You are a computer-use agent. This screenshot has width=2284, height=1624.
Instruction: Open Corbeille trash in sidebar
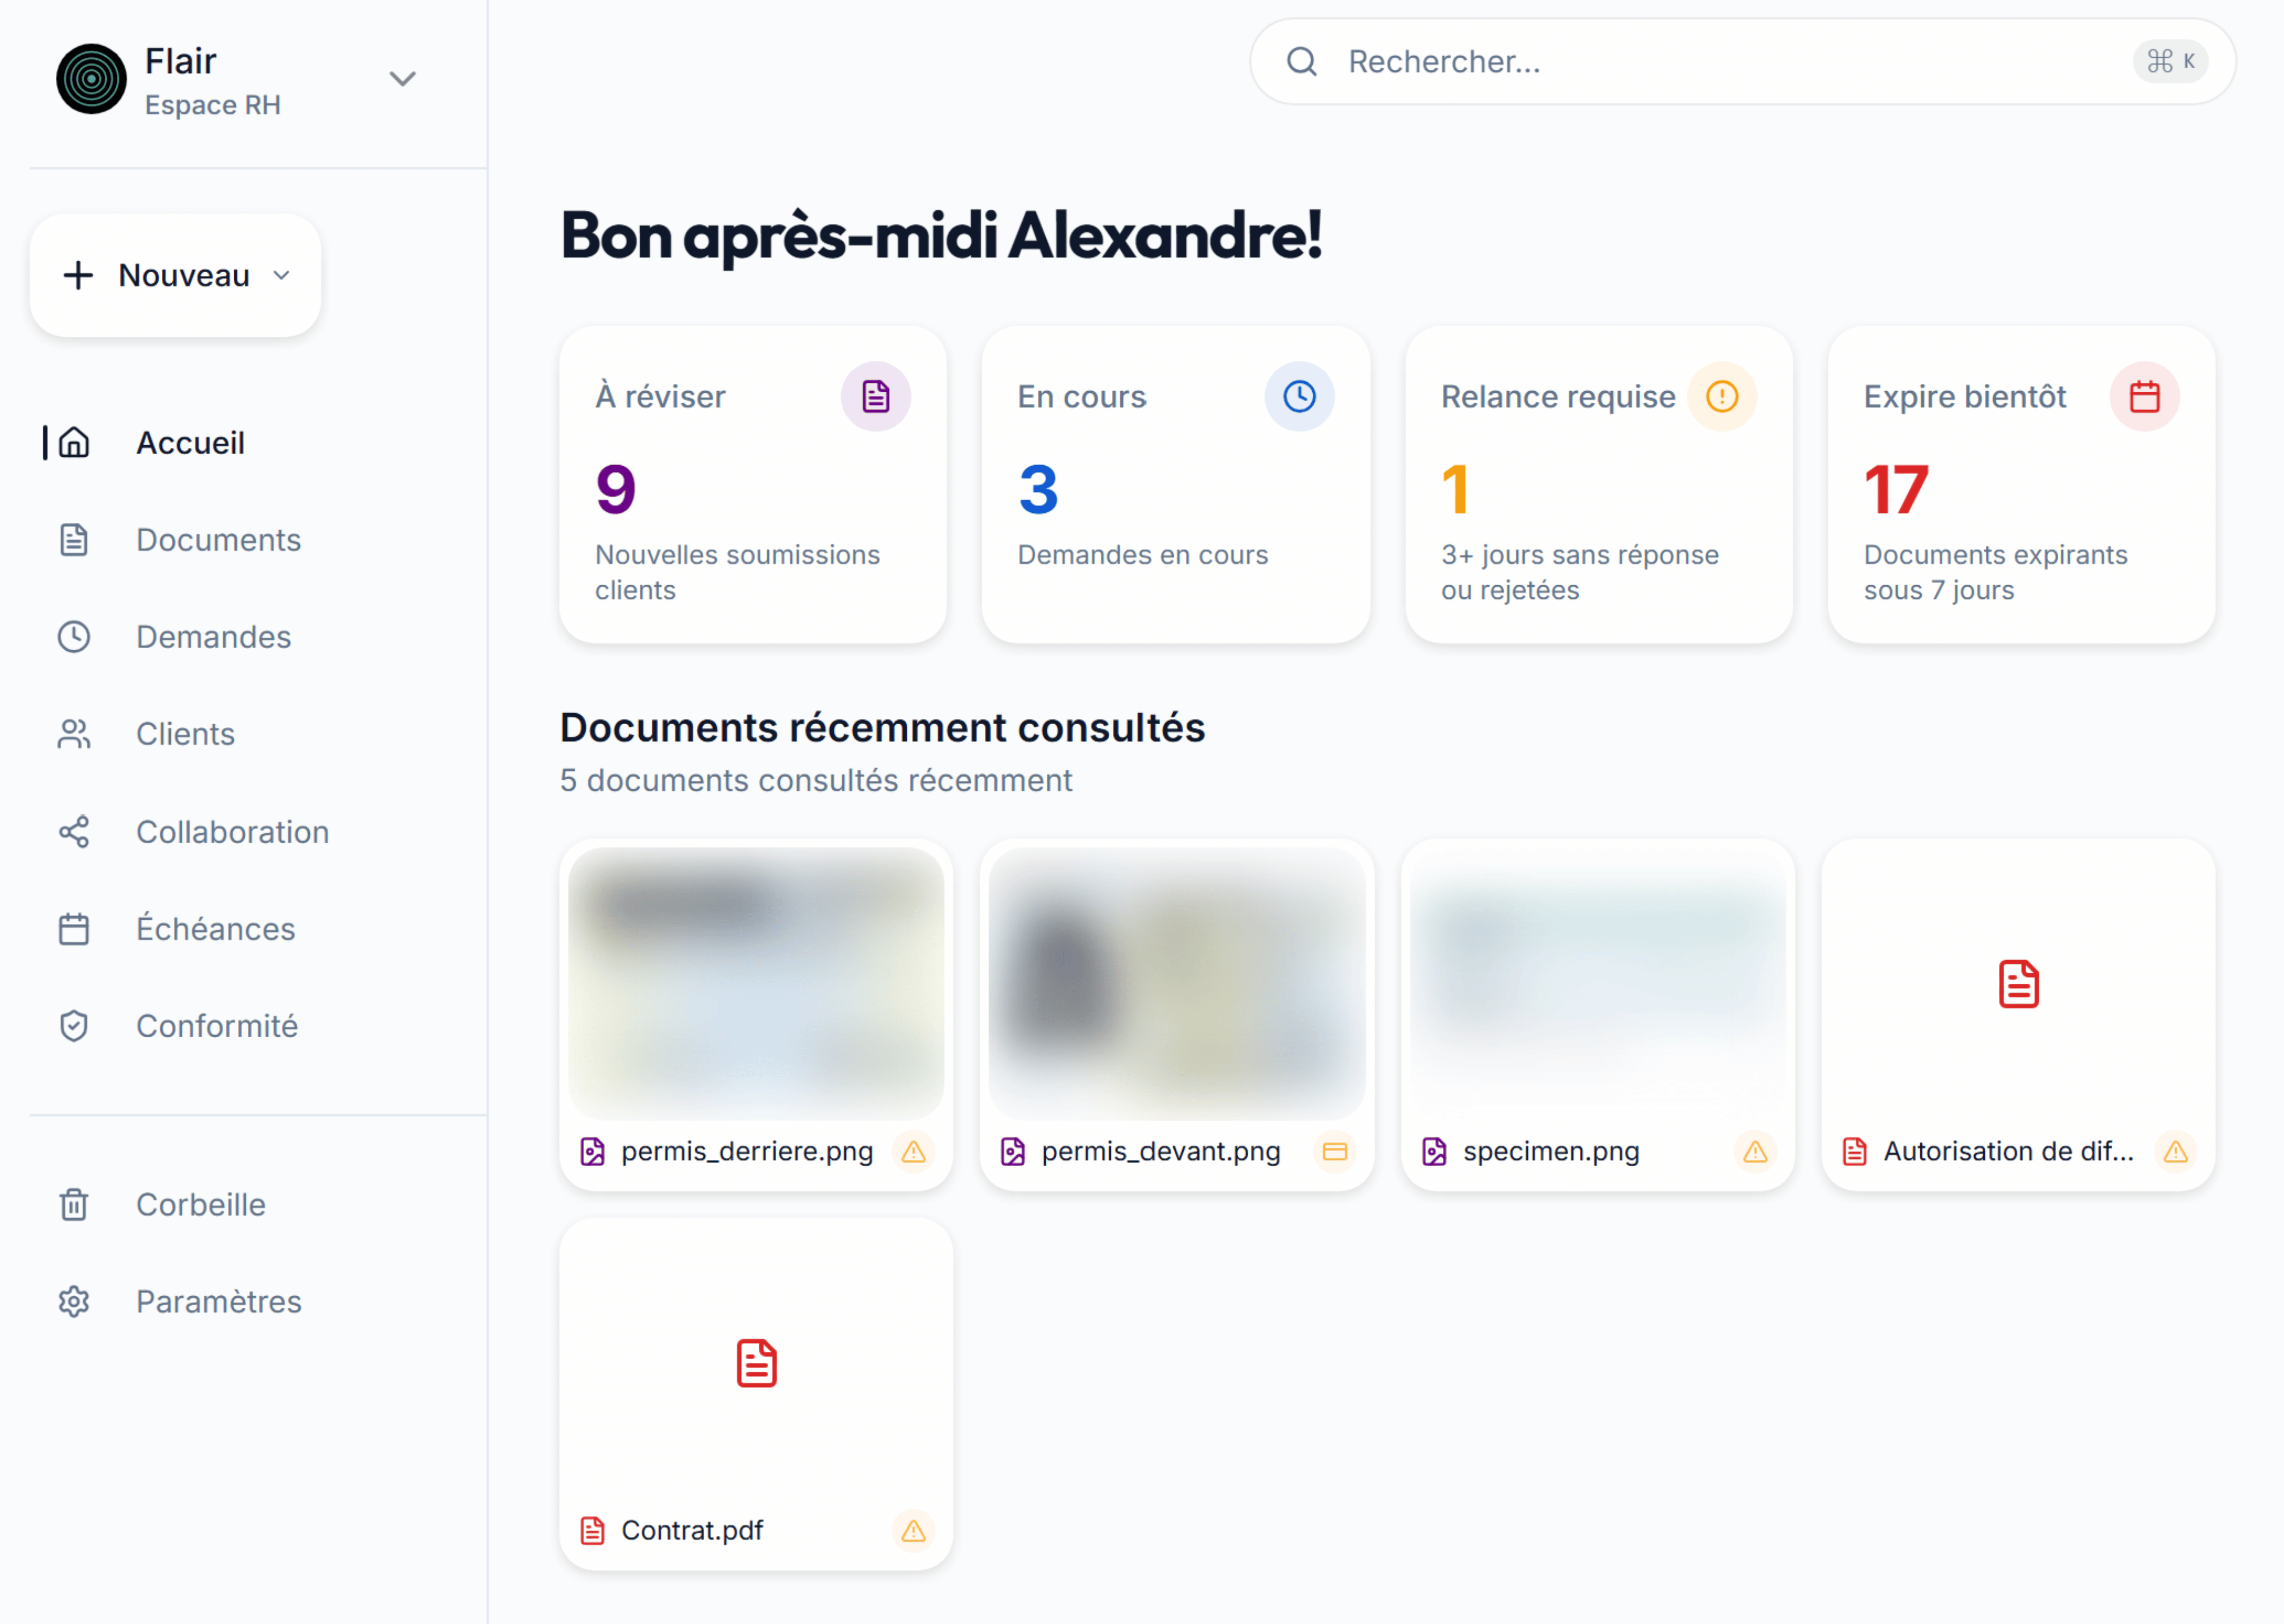200,1205
